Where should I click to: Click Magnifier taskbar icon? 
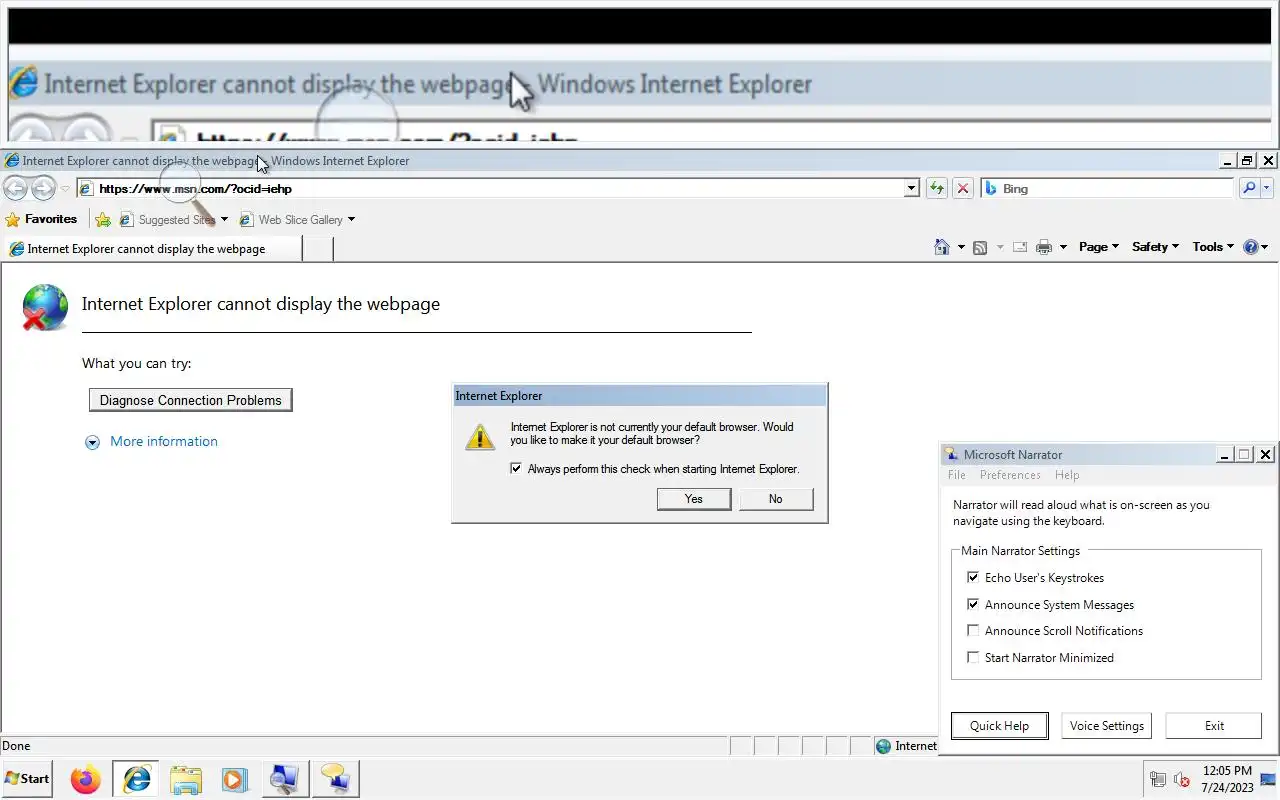(x=284, y=778)
